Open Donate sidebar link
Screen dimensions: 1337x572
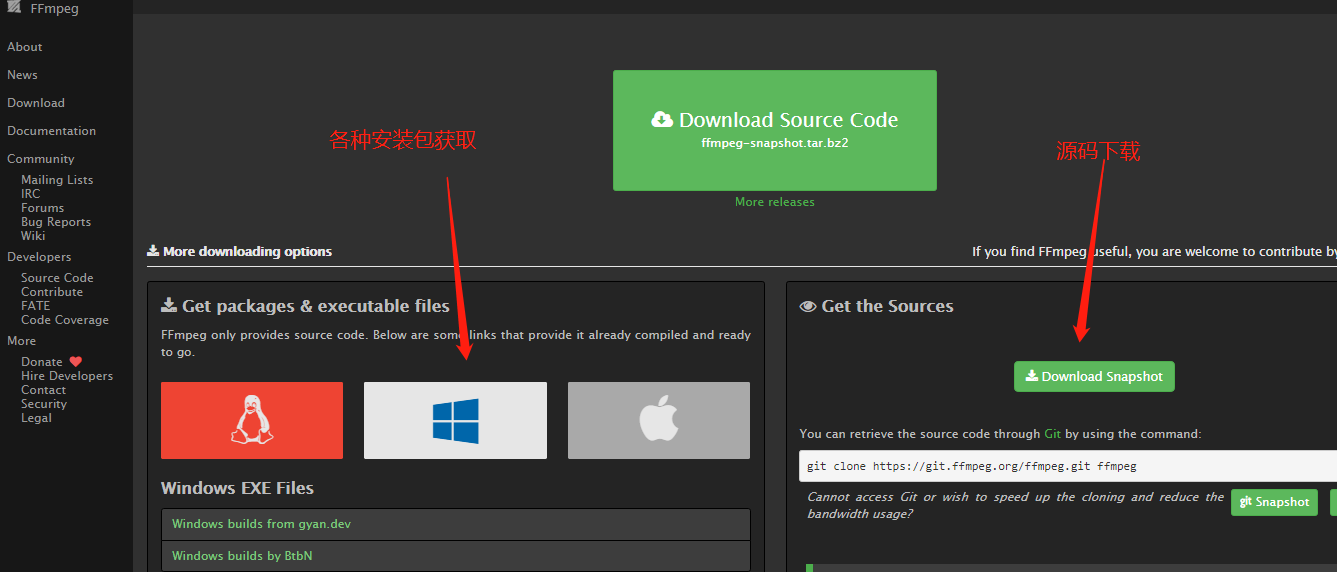coord(42,362)
